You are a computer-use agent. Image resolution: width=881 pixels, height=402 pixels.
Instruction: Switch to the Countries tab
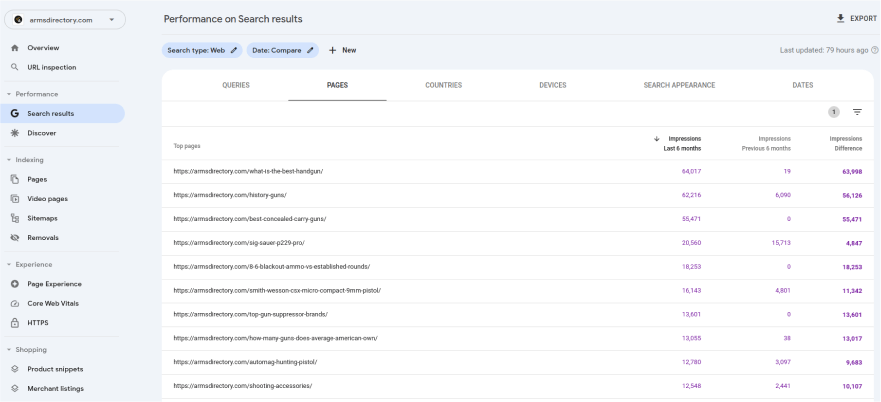click(443, 85)
